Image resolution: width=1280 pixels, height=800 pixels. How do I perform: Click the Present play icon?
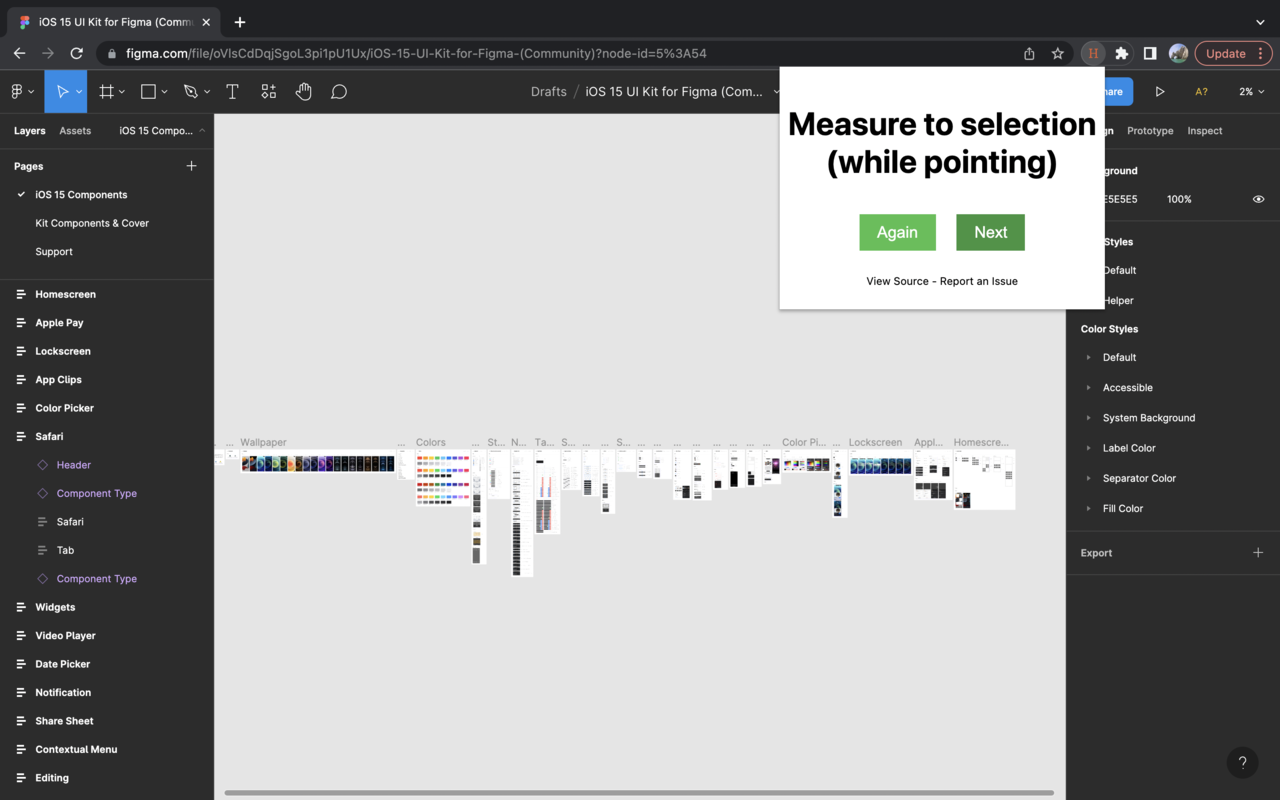1160,91
